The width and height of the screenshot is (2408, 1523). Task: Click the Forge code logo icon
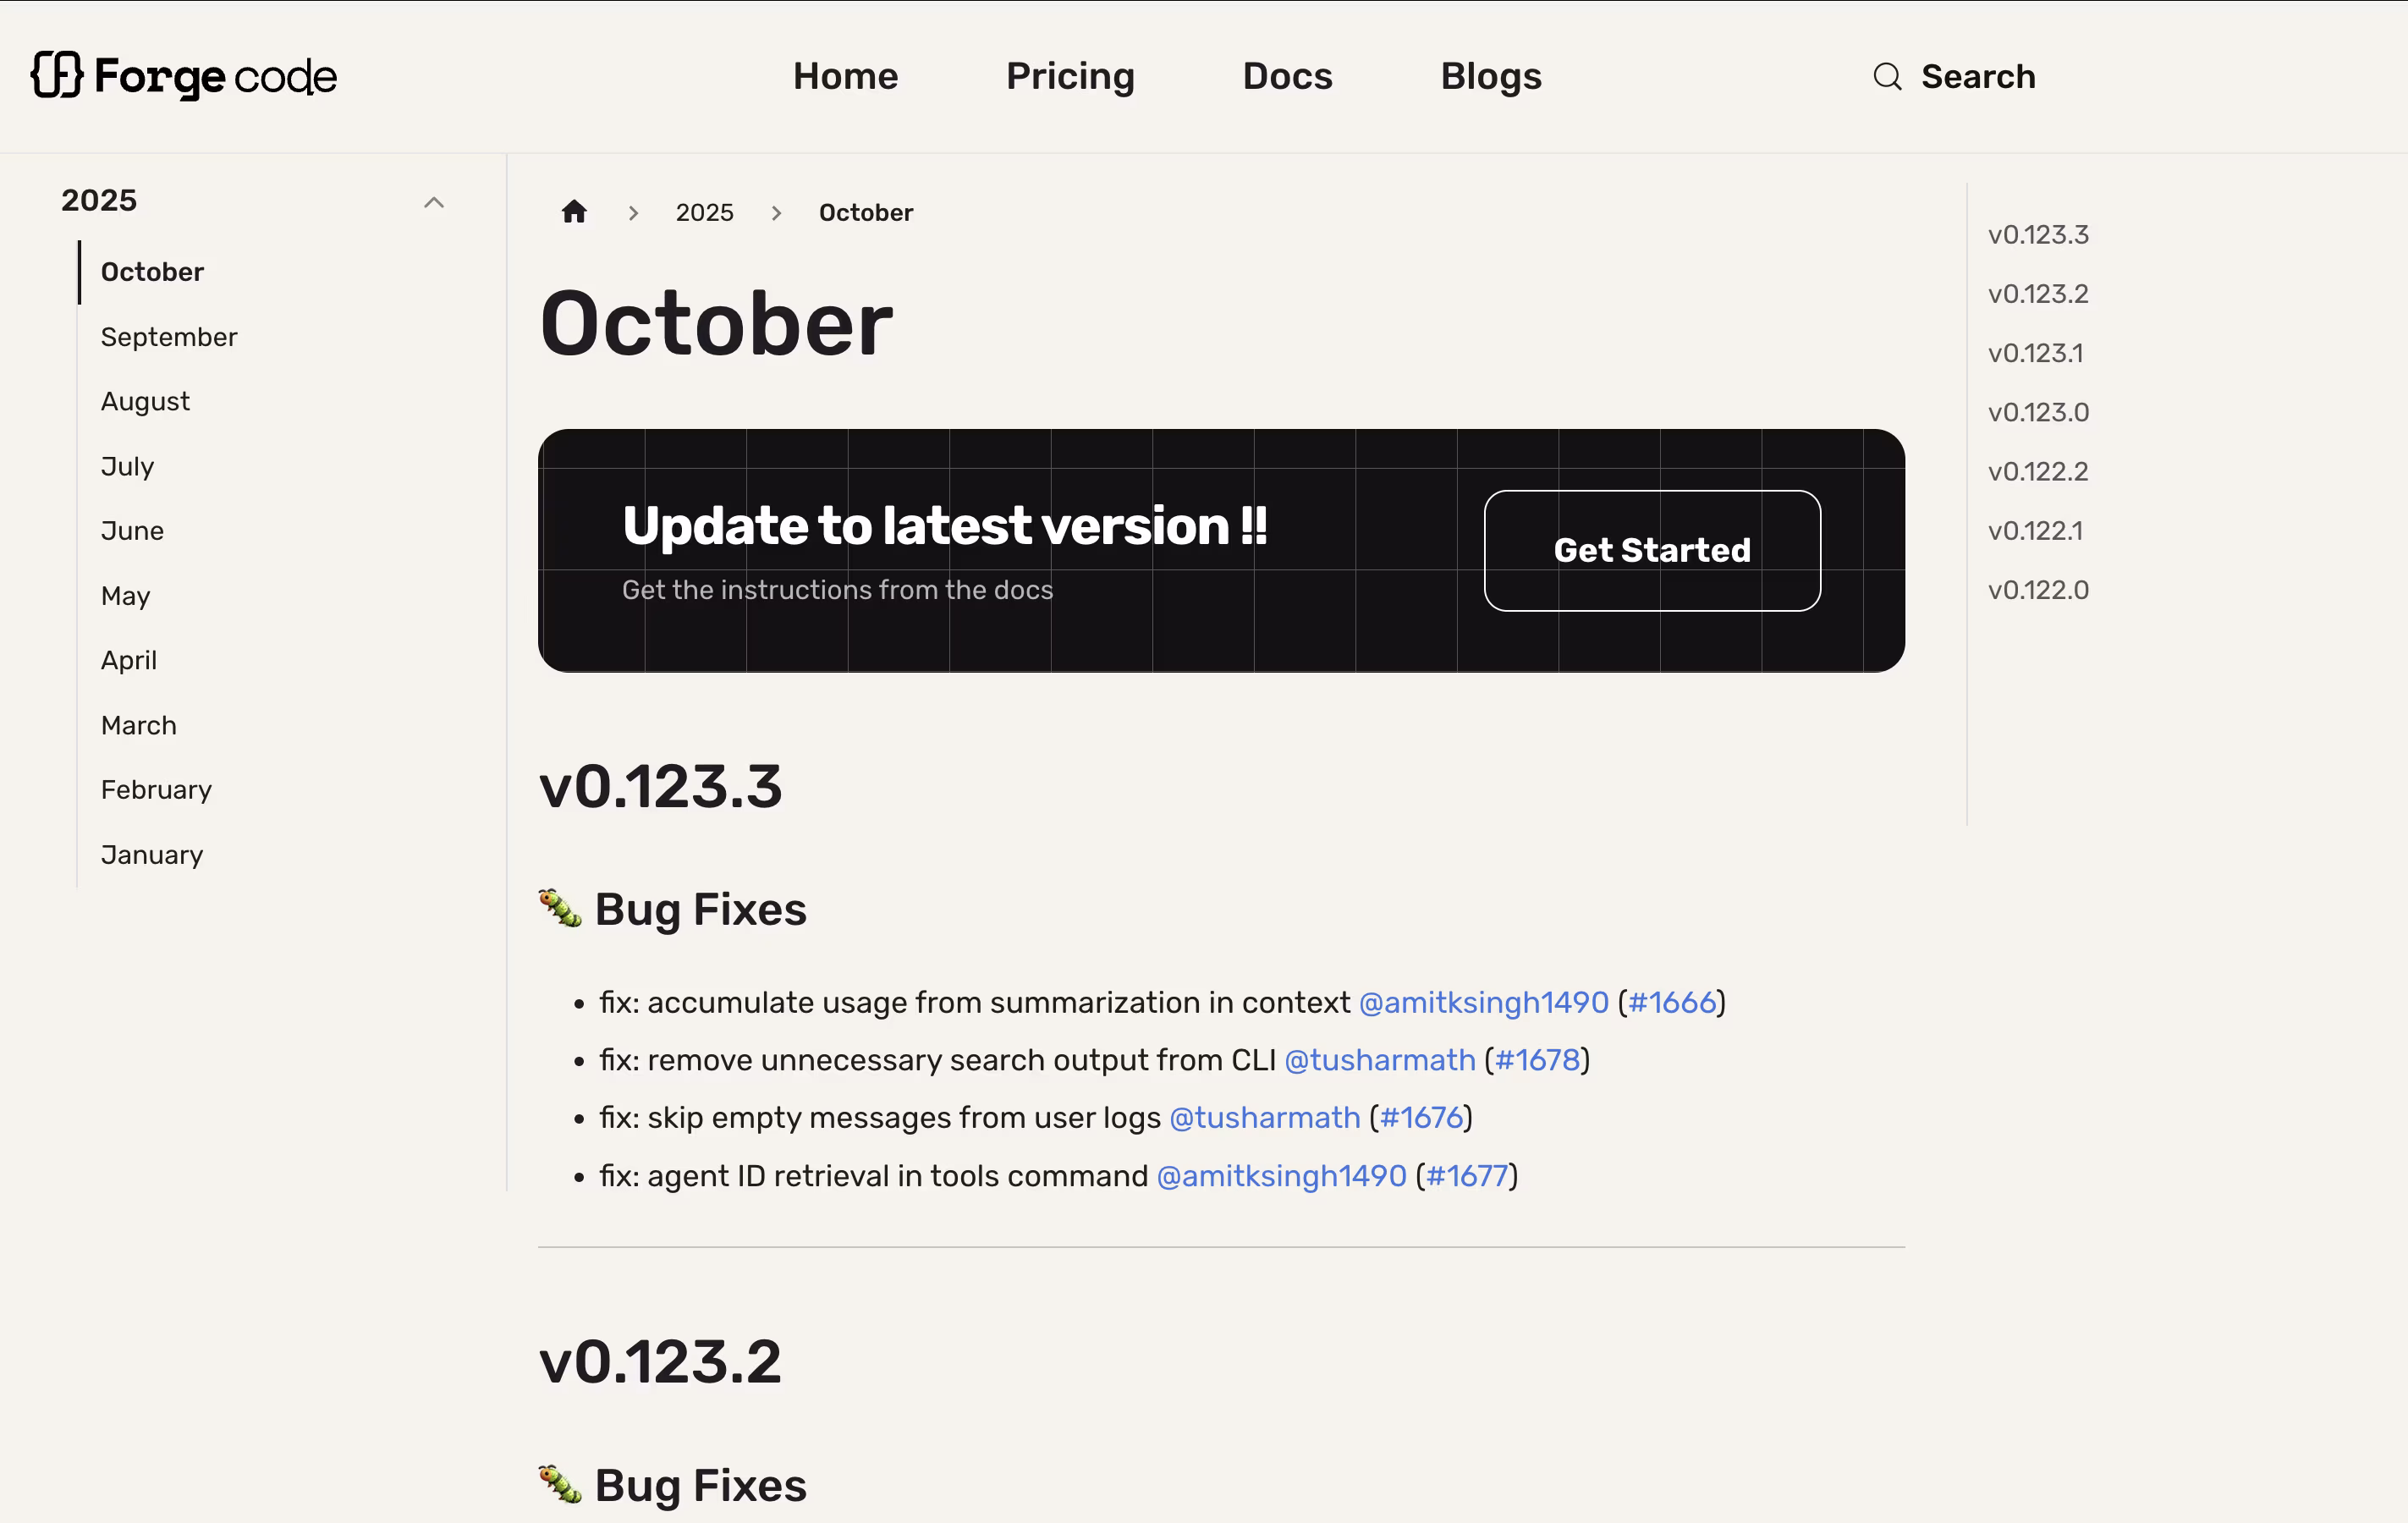56,76
